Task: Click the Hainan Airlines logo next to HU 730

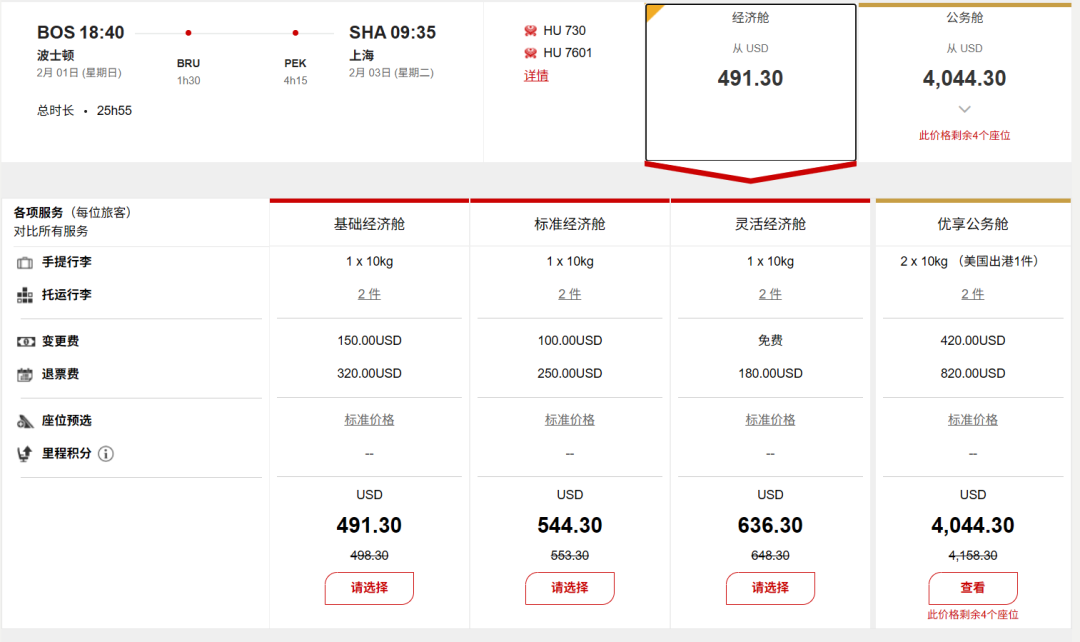Action: pyautogui.click(x=531, y=31)
